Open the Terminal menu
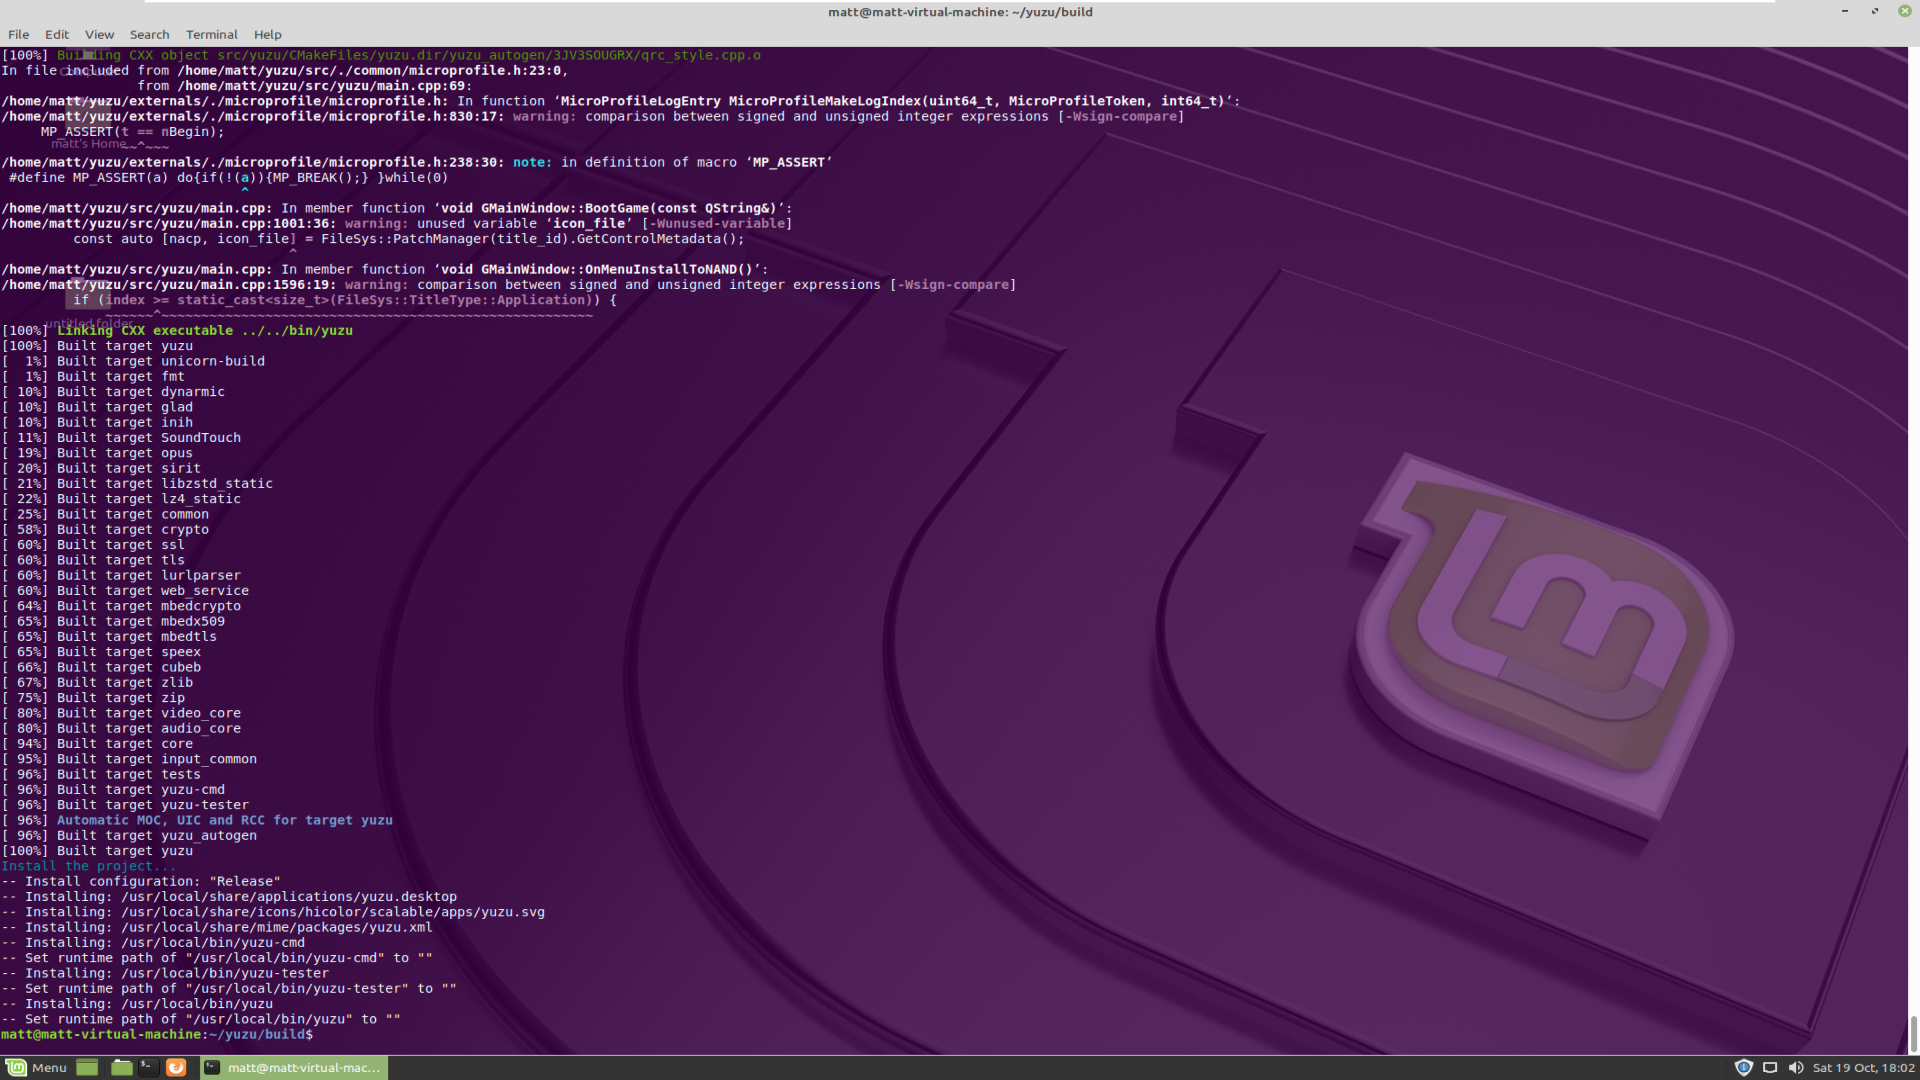Image resolution: width=1920 pixels, height=1080 pixels. click(212, 34)
